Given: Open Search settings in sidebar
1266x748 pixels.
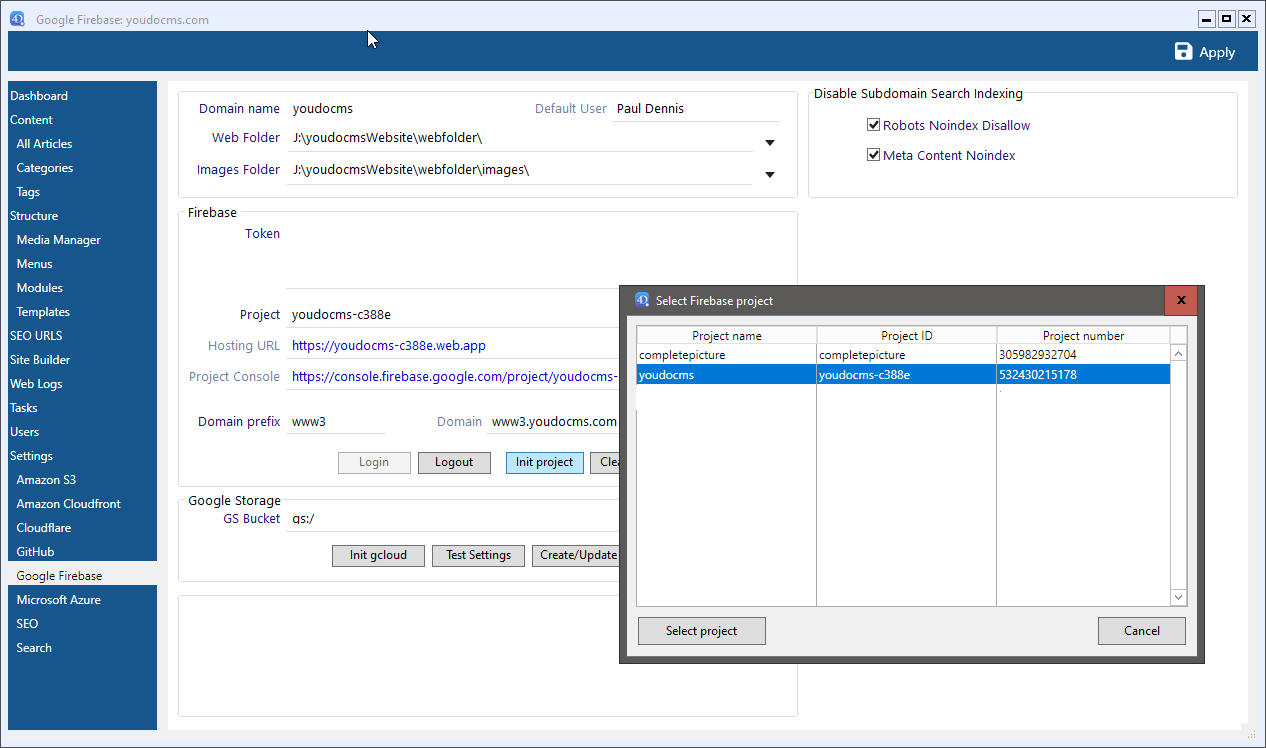Looking at the screenshot, I should click(x=34, y=648).
